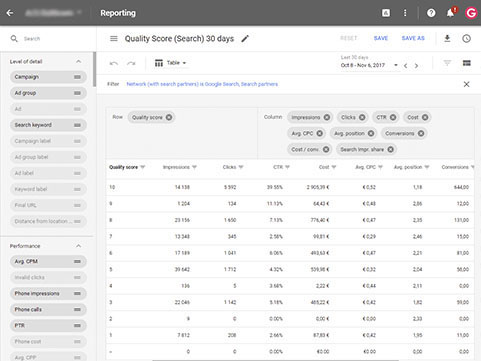Viewport: 481px width, 361px height.
Task: Download the report
Action: pyautogui.click(x=447, y=38)
